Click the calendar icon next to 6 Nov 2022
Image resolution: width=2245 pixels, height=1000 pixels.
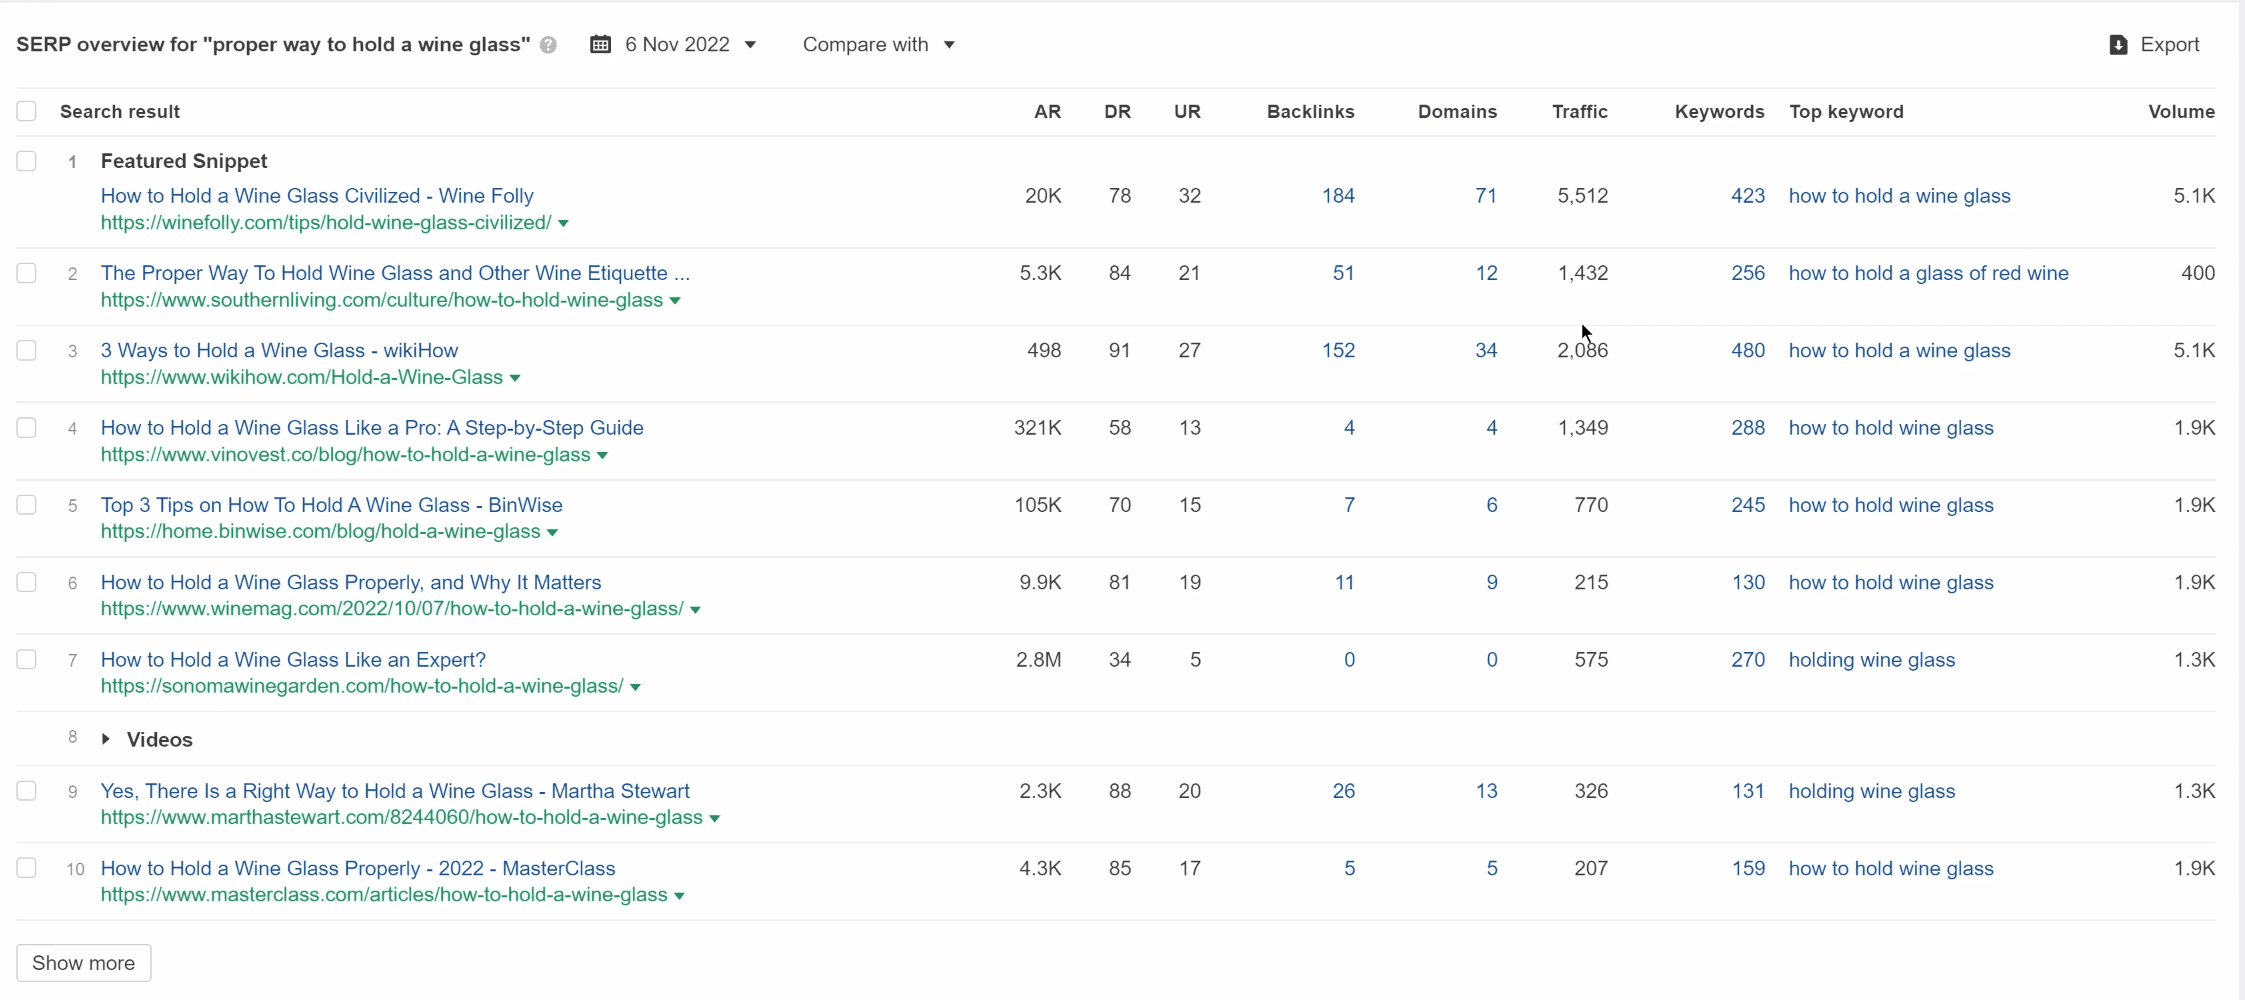click(600, 44)
